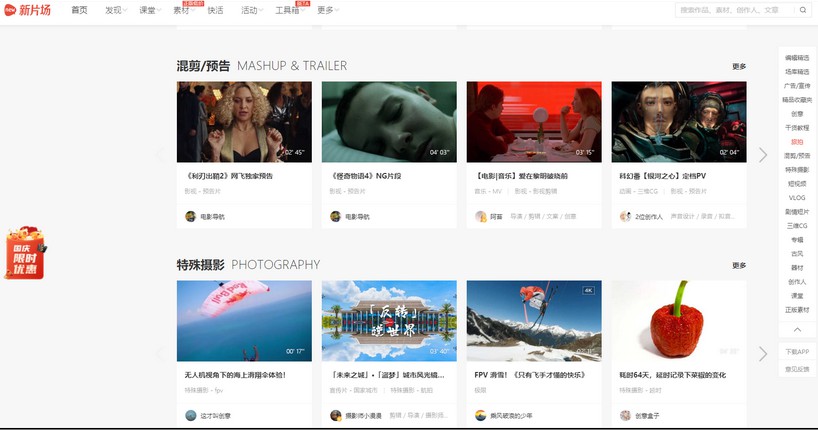Image resolution: width=818 pixels, height=430 pixels.
Task: Open the 乘风破浪的少年 creator avatar
Action: click(480, 415)
